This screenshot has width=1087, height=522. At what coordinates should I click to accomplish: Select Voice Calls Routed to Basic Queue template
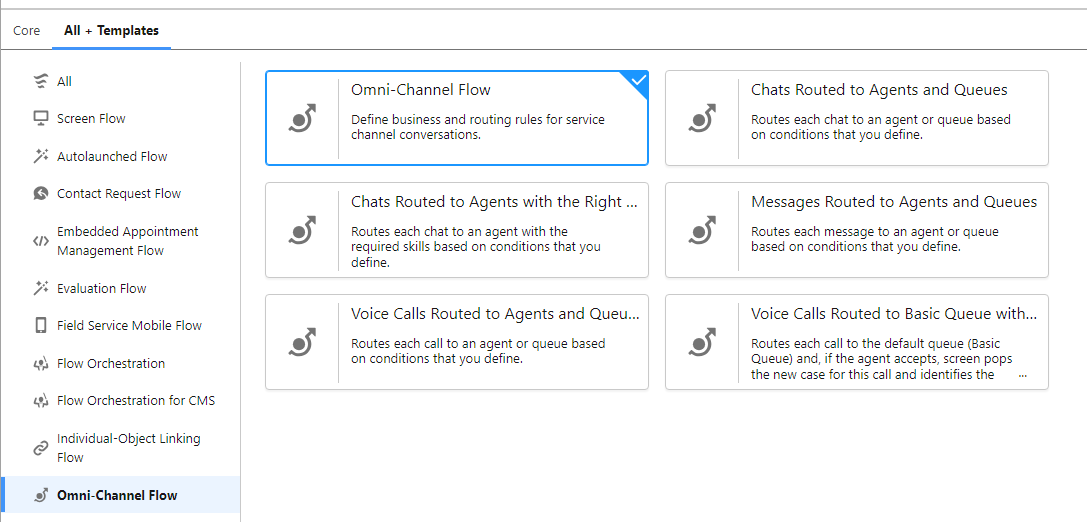(857, 342)
